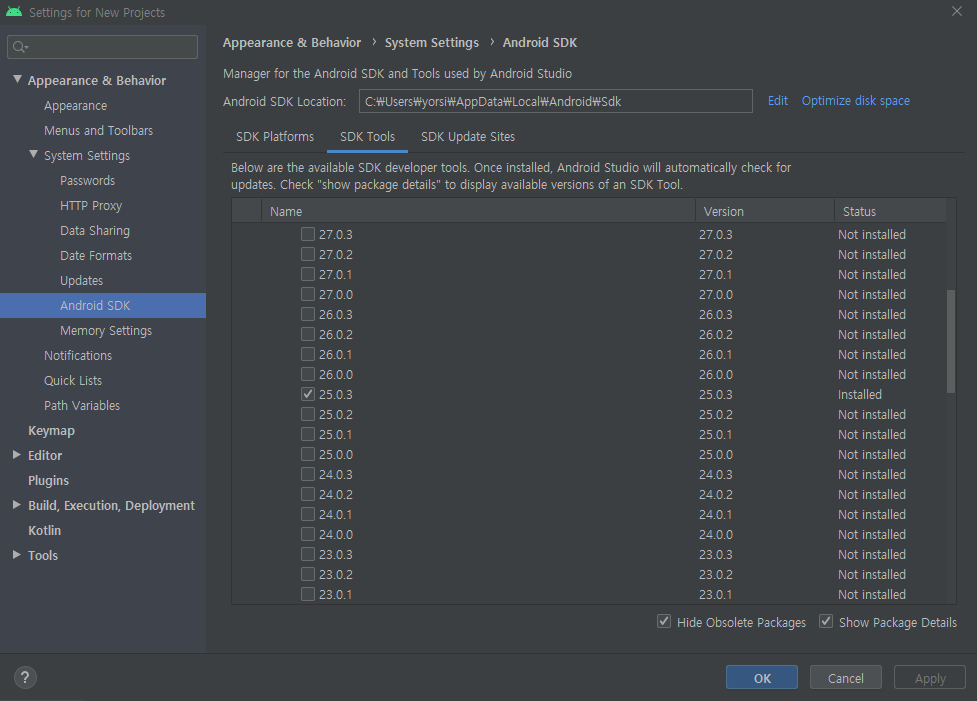Click the Cancel button

846,677
